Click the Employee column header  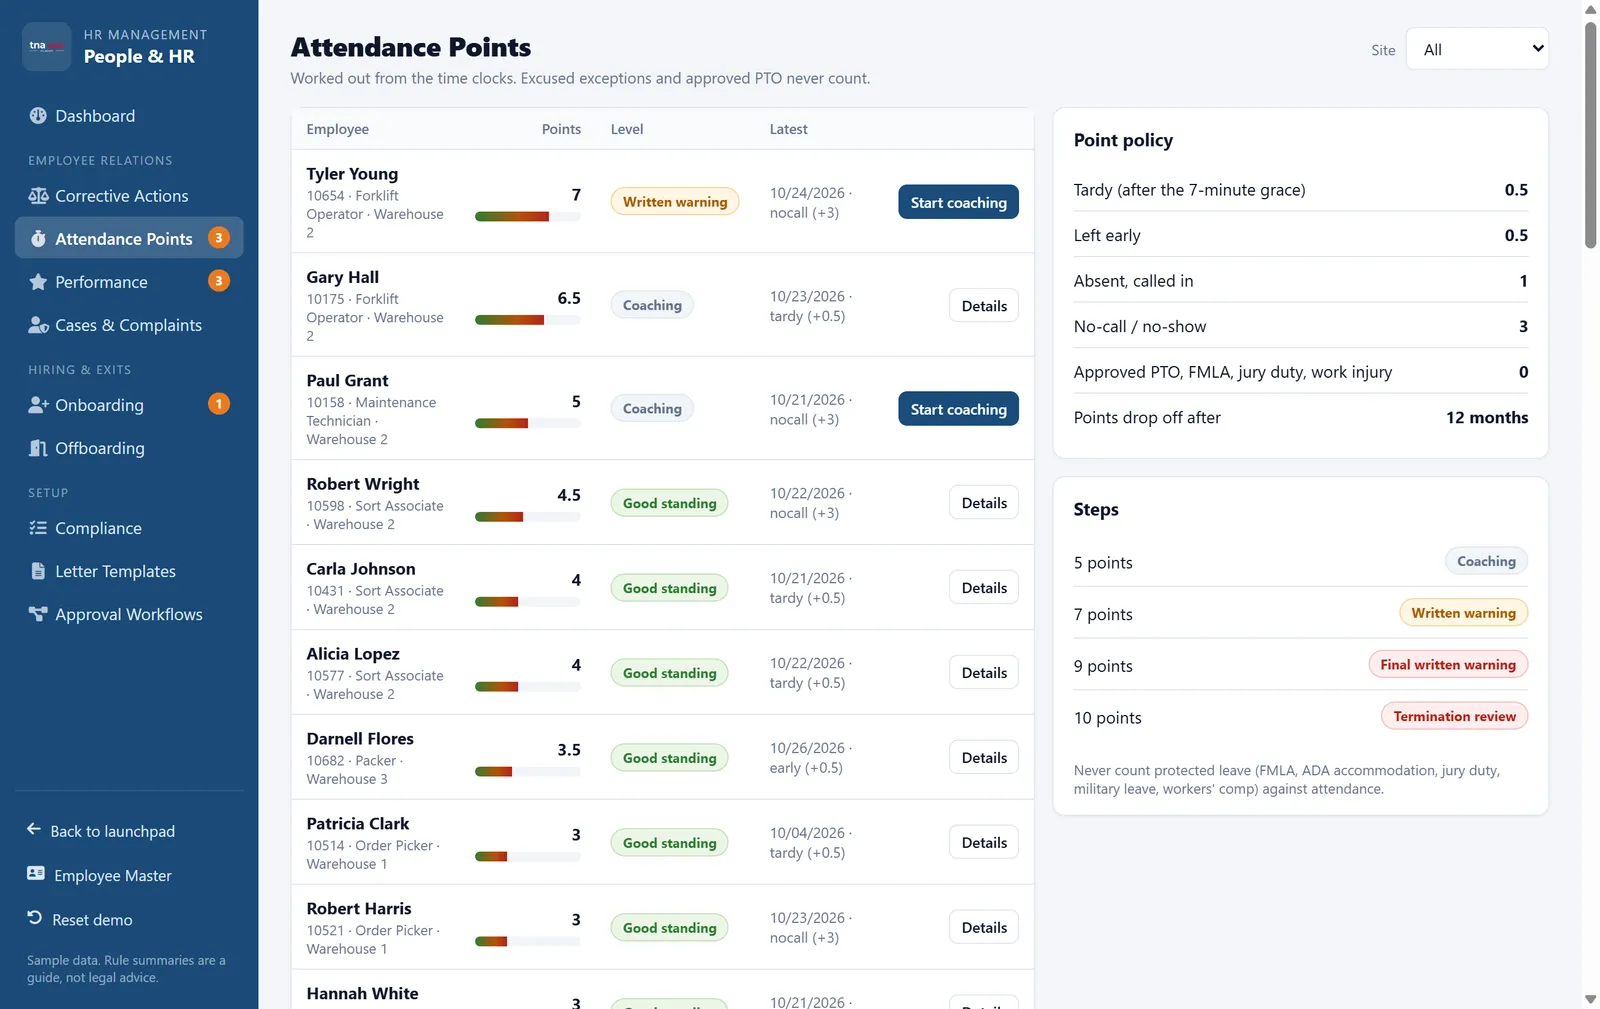tap(338, 129)
